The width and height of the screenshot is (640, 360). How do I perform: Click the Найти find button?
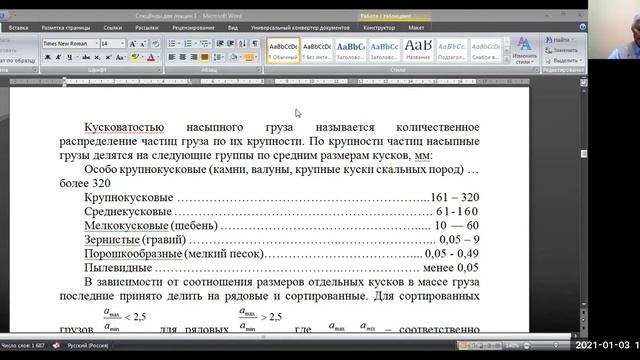click(560, 40)
